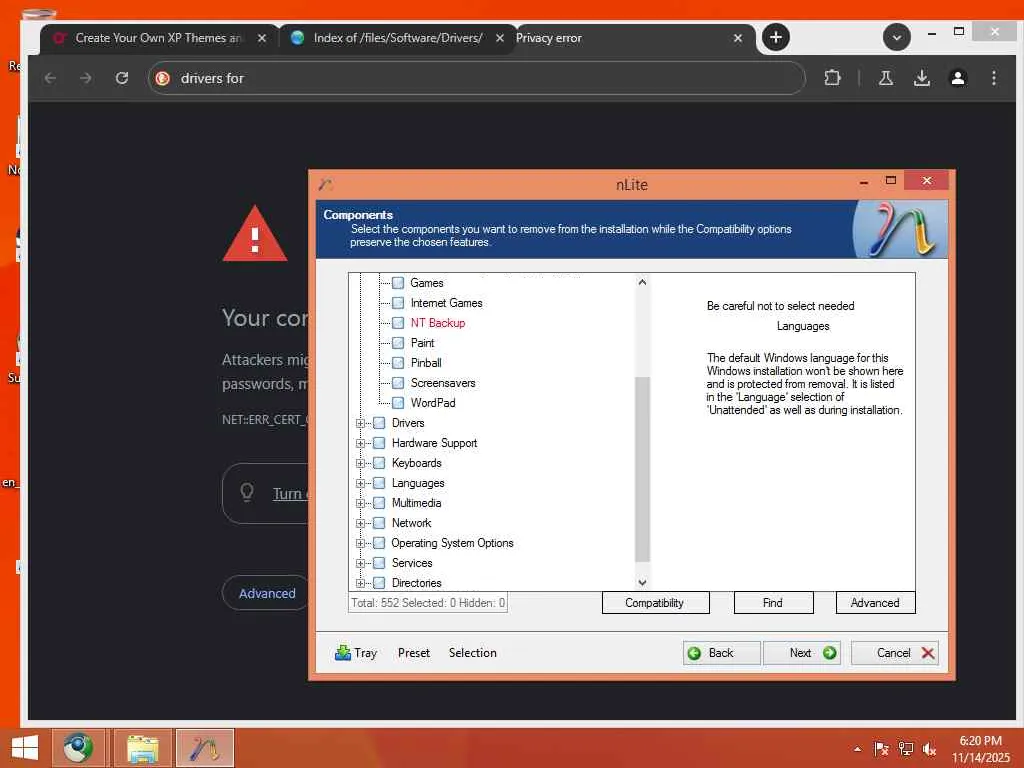
Task: Check the Games component checkbox
Action: [398, 283]
